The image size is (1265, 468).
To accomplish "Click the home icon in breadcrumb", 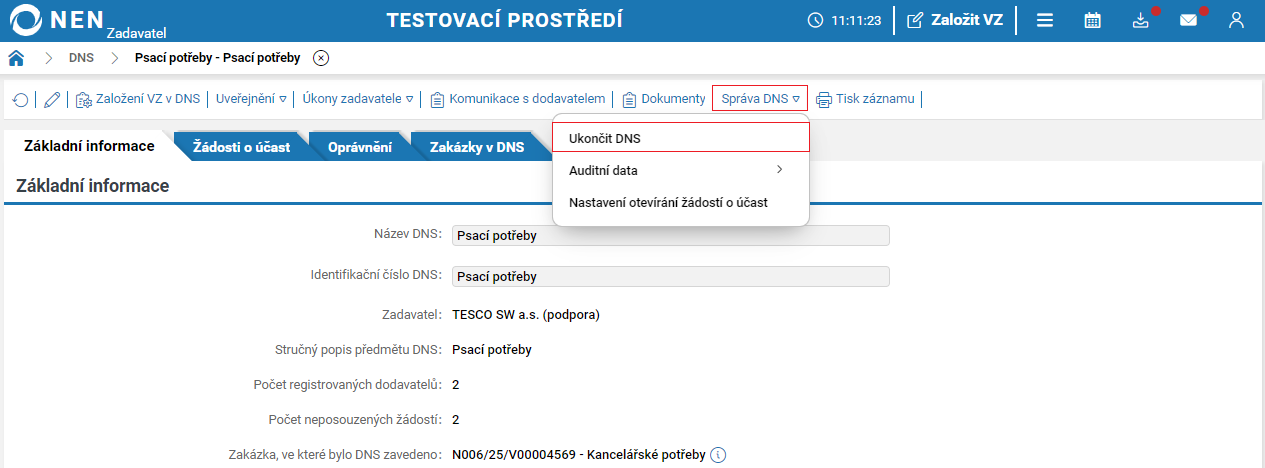I will point(16,58).
